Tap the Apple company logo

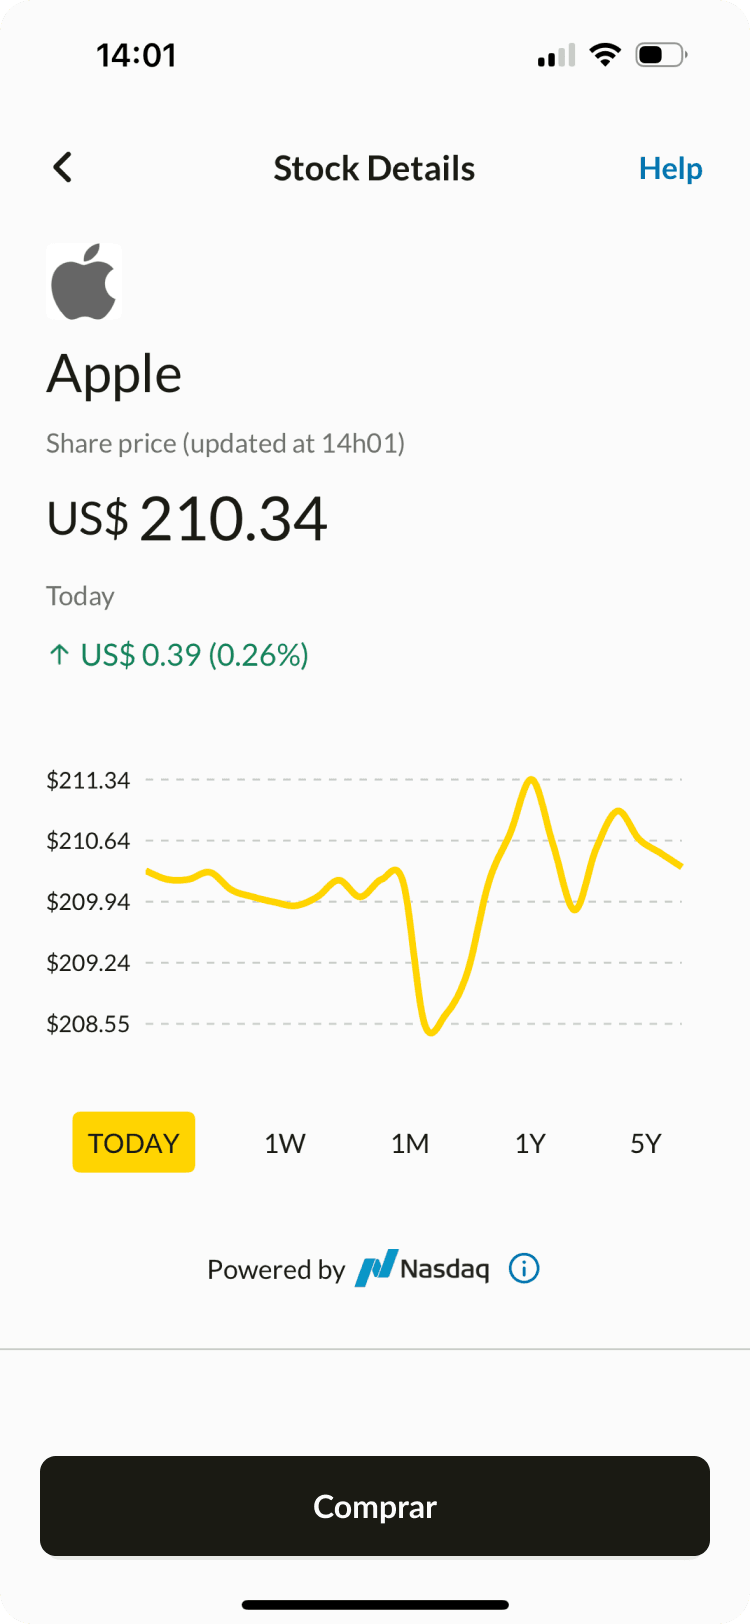pos(84,281)
